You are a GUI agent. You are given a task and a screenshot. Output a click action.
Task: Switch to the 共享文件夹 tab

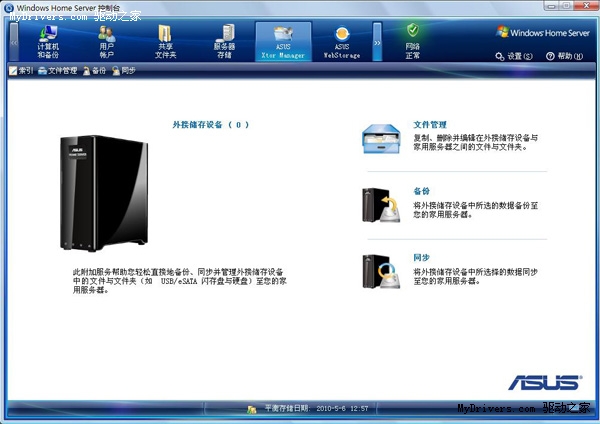[165, 42]
